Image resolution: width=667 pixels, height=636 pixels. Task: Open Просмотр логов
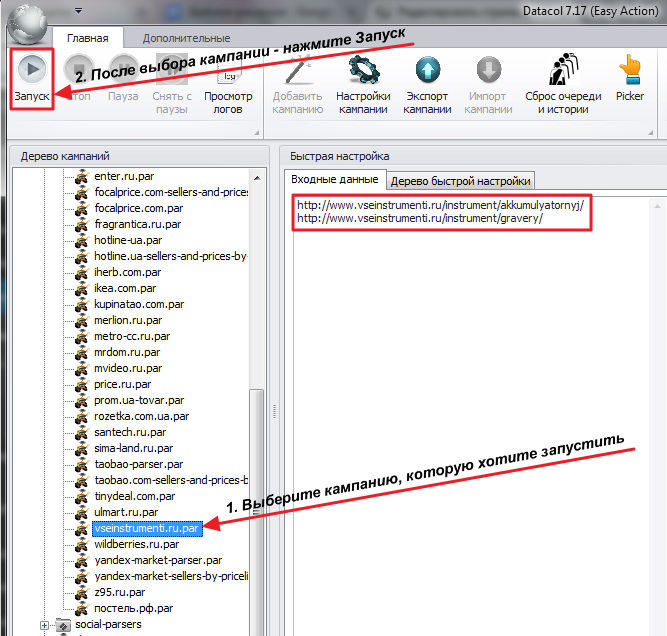pos(228,84)
